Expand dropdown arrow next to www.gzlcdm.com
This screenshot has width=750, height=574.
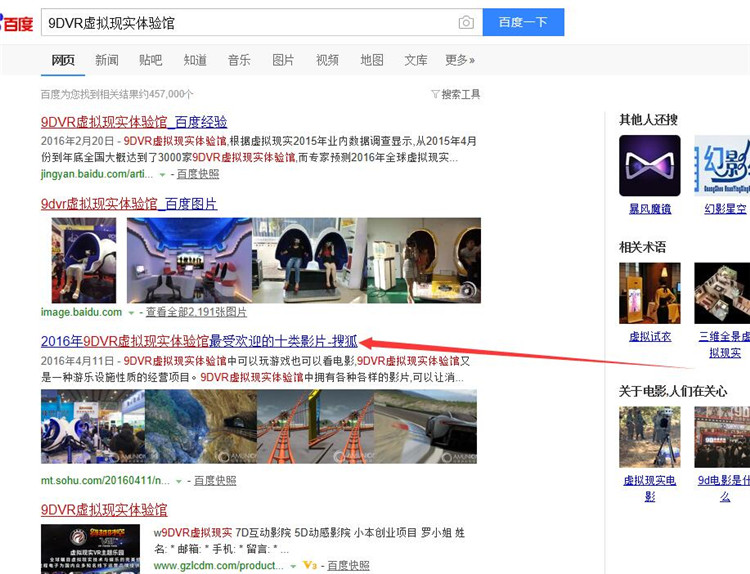click(293, 567)
